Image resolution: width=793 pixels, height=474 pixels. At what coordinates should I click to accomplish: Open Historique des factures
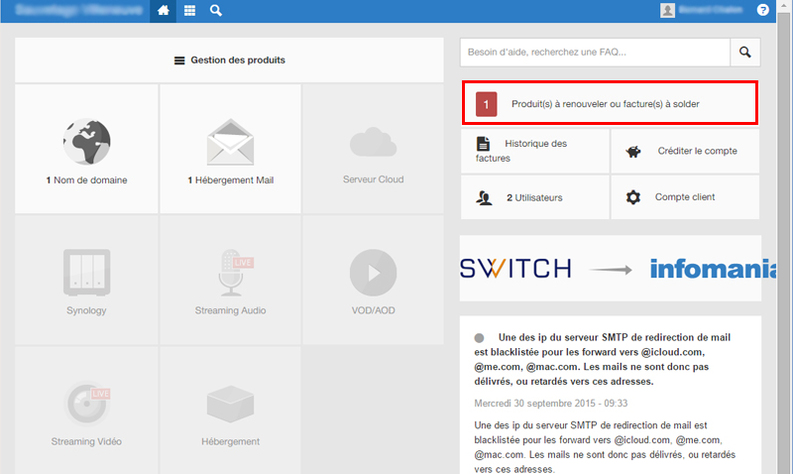(535, 151)
